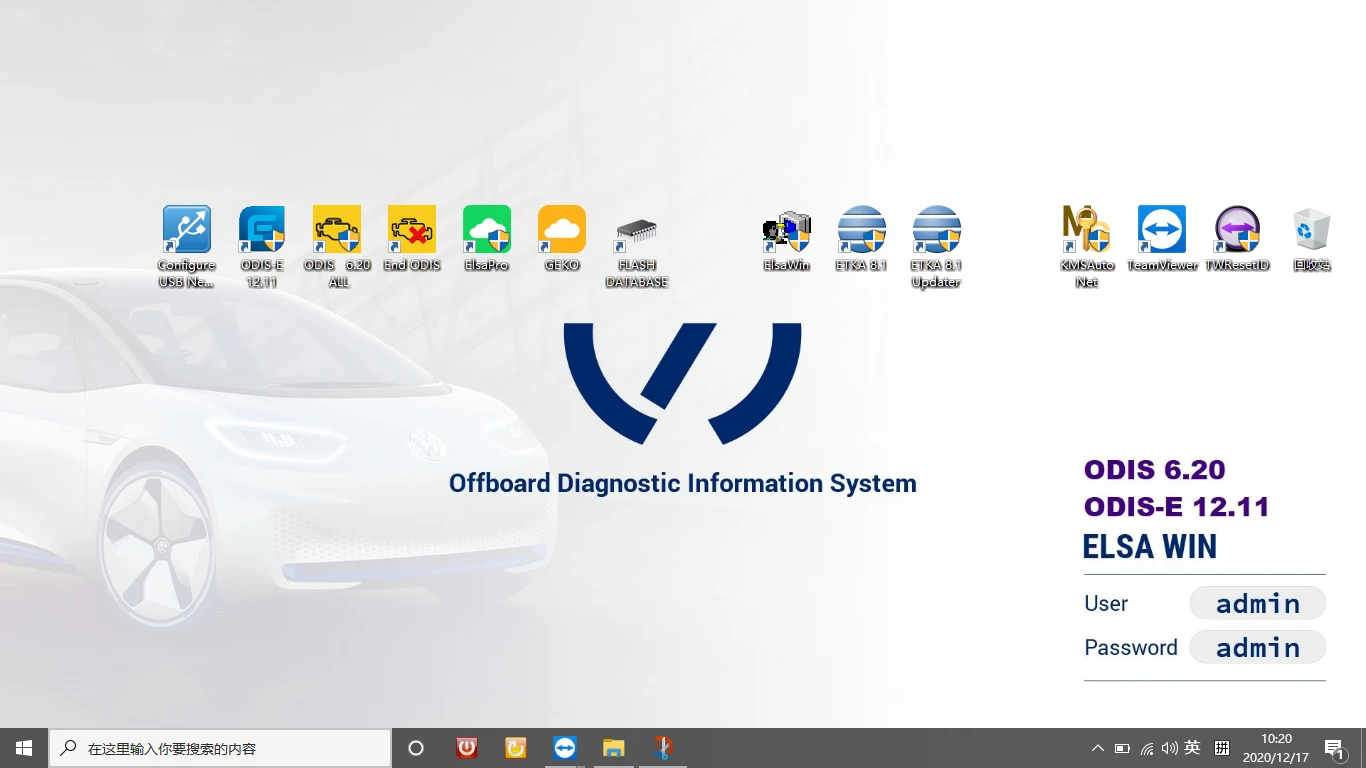Click the ETKA 8.1 Updater icon
1366x768 pixels.
click(x=937, y=246)
